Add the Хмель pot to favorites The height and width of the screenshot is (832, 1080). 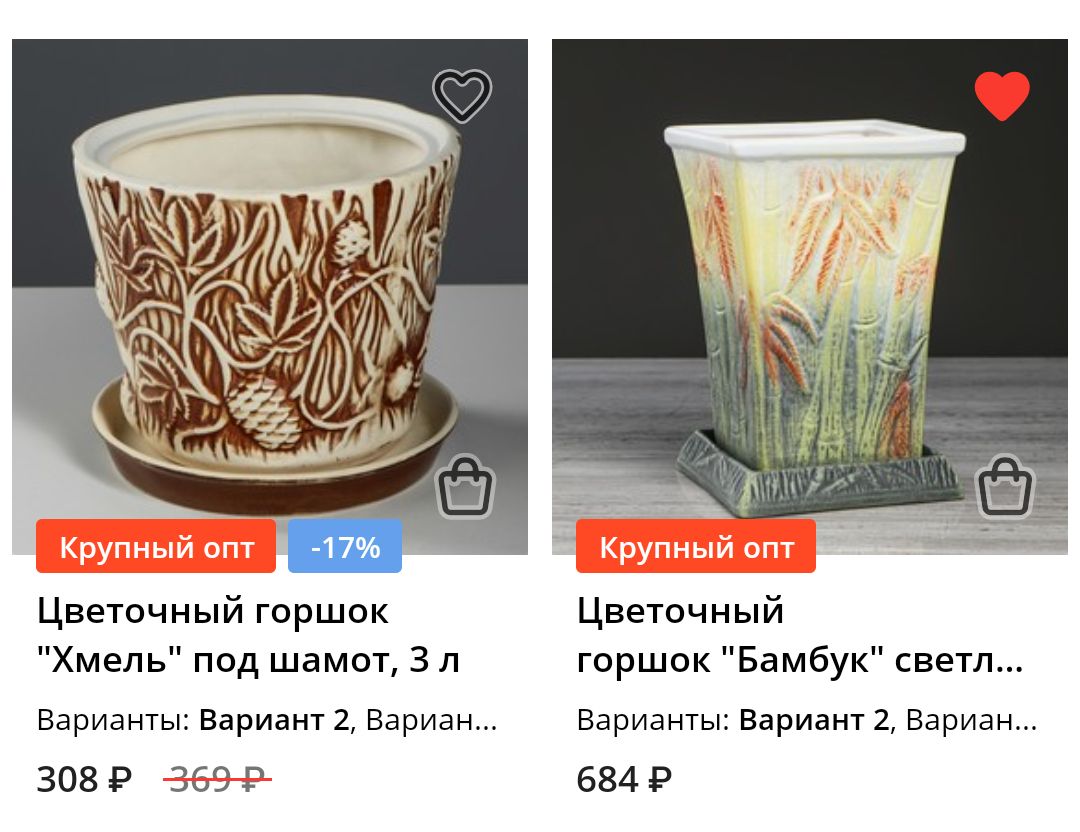(461, 95)
